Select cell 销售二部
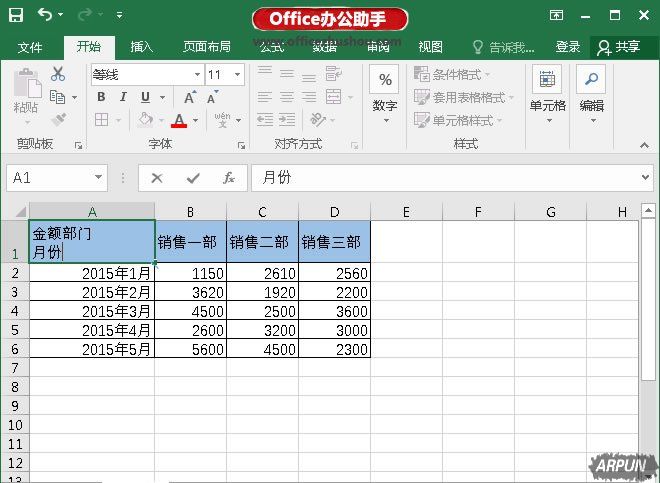This screenshot has width=660, height=483. click(x=262, y=242)
